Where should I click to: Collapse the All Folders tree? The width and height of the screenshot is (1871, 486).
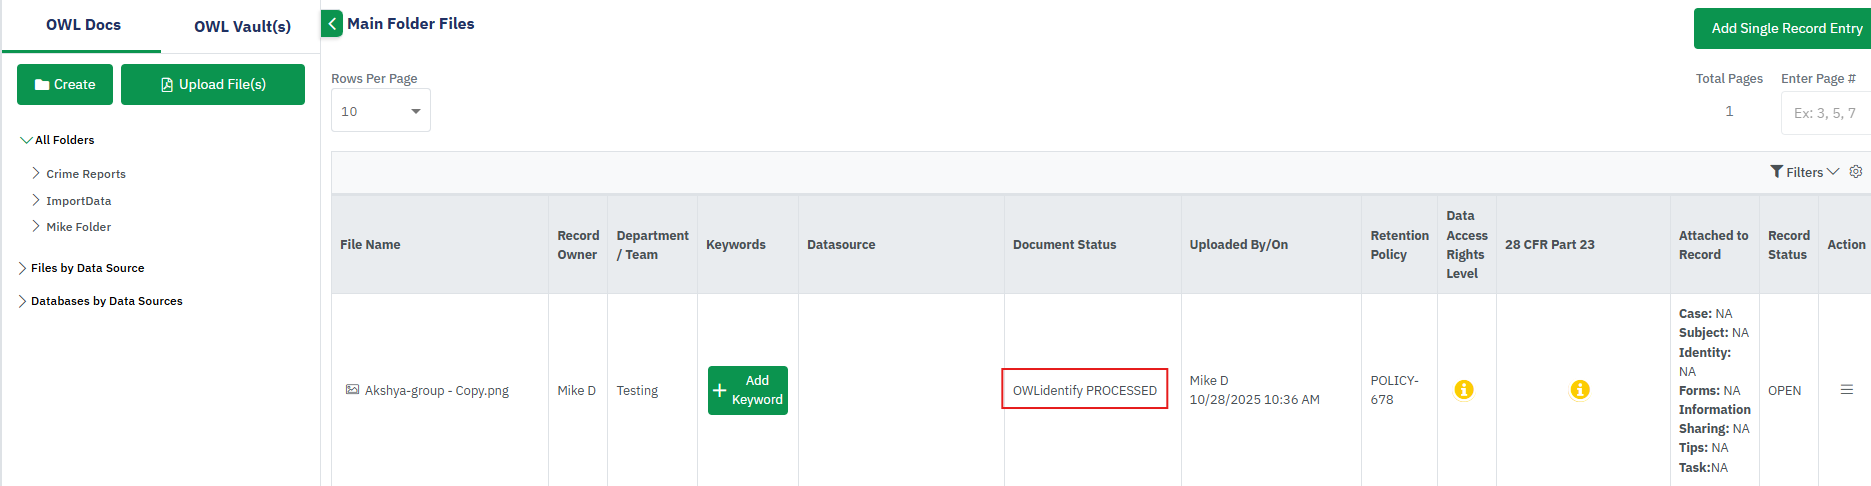[26, 140]
